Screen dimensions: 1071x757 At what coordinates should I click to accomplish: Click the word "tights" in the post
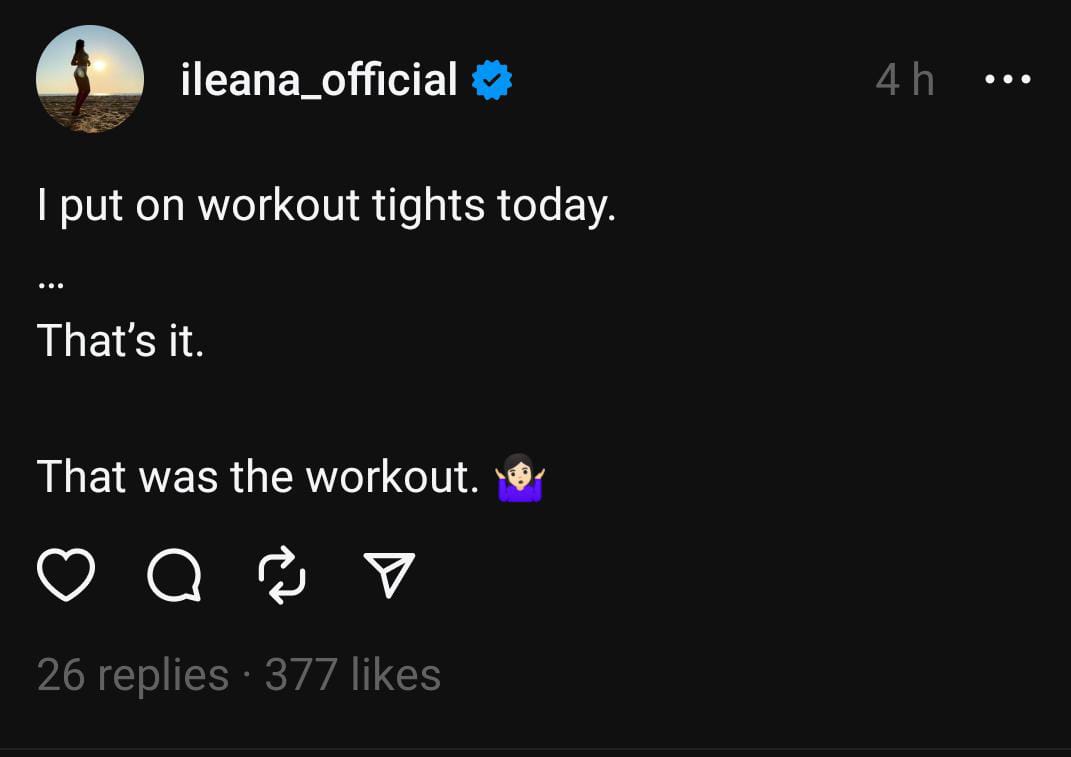428,206
